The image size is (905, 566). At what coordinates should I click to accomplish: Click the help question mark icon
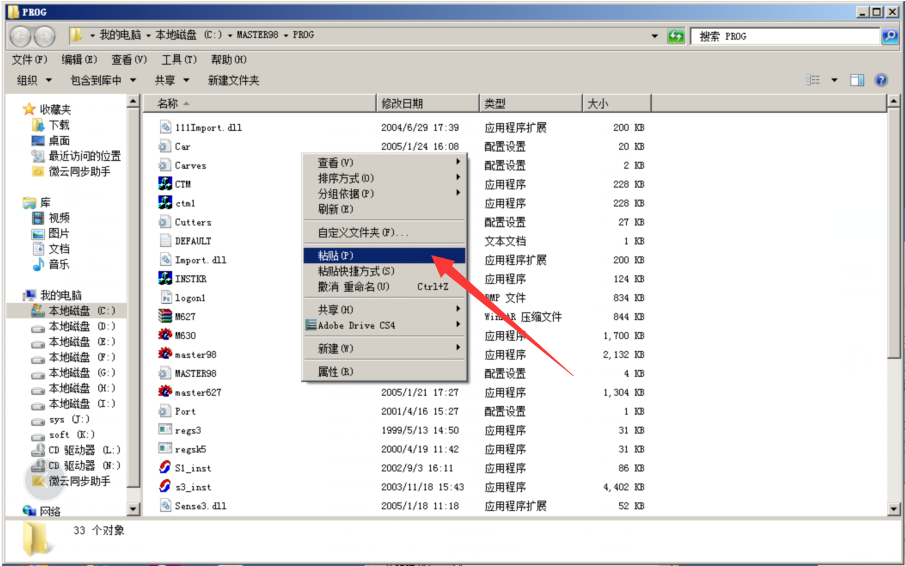pyautogui.click(x=881, y=80)
